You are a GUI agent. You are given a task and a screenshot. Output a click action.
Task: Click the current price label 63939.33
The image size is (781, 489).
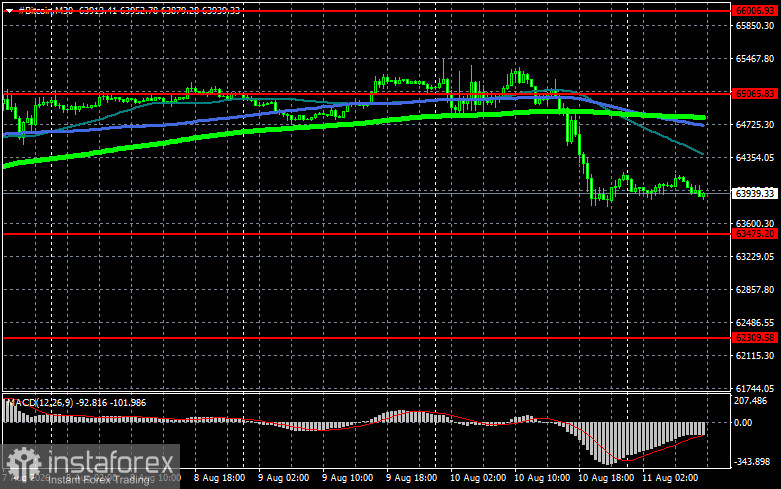click(x=755, y=193)
